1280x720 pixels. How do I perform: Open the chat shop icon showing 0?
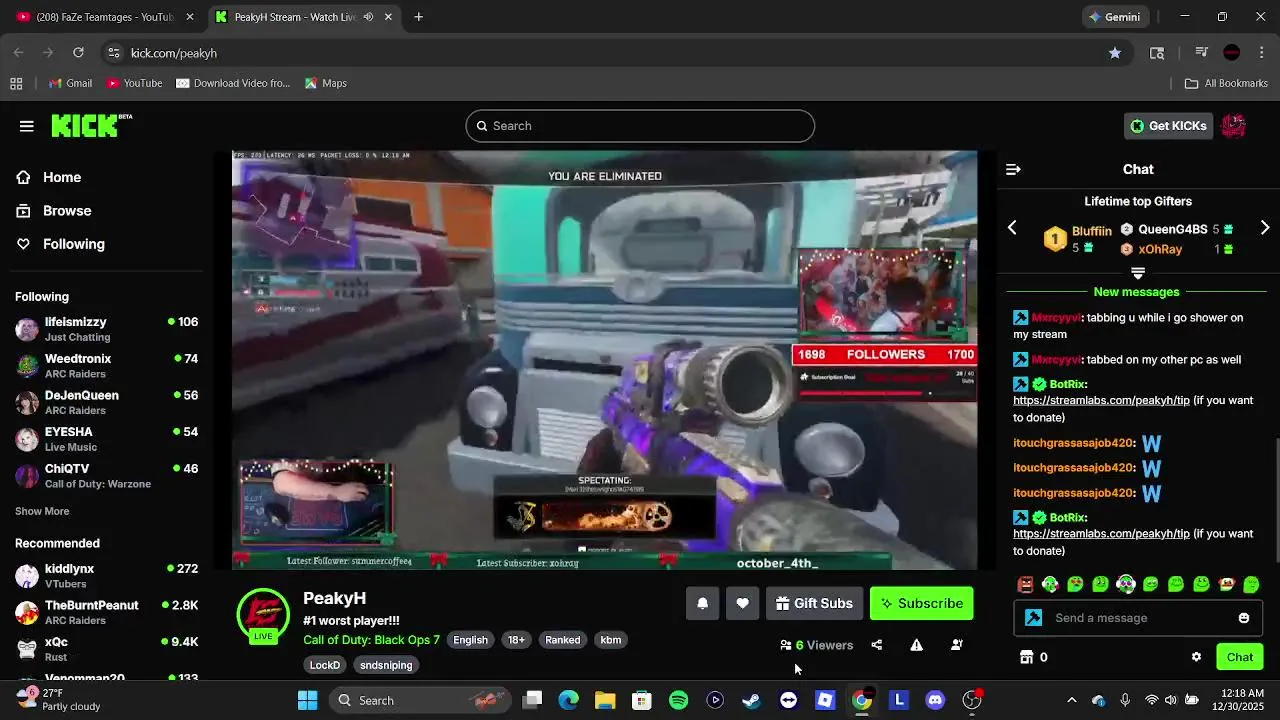1033,657
